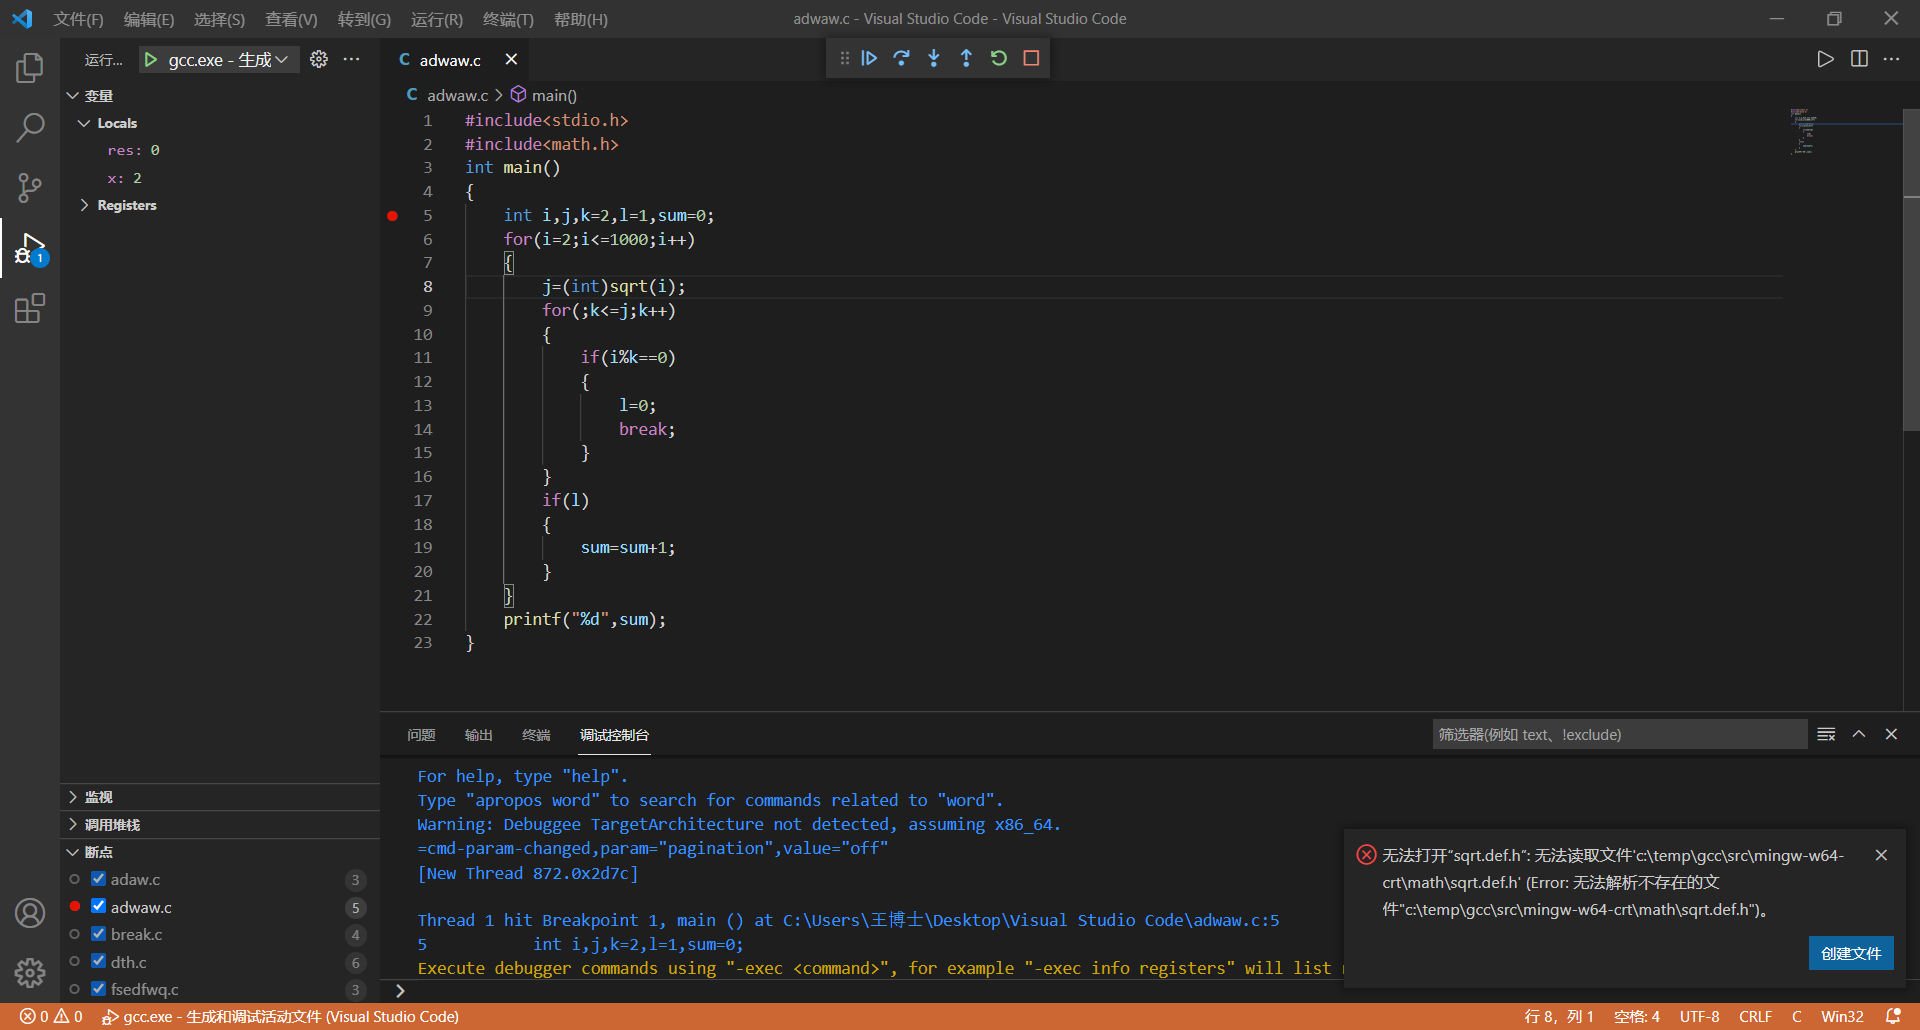Focus the debug console filter field
This screenshot has width=1920, height=1030.
(x=1619, y=734)
